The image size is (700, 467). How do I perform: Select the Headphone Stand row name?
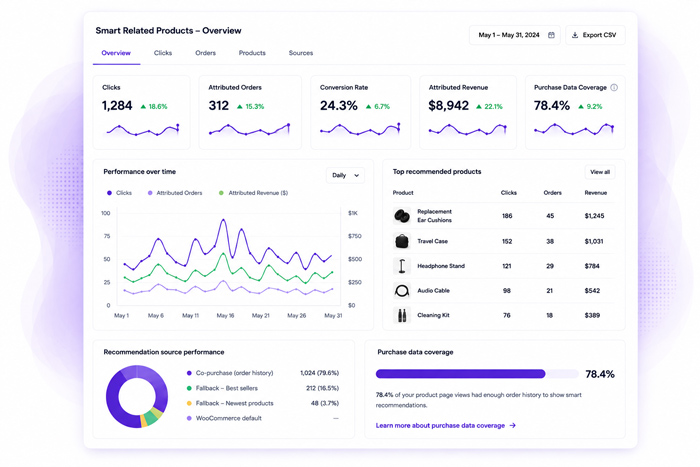441,266
